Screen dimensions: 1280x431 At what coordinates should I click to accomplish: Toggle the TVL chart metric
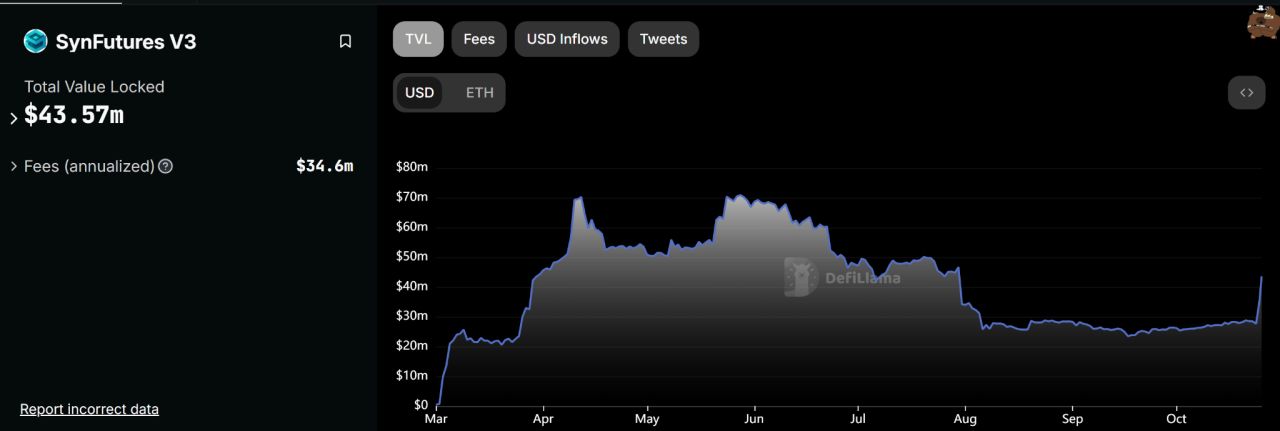coord(418,39)
